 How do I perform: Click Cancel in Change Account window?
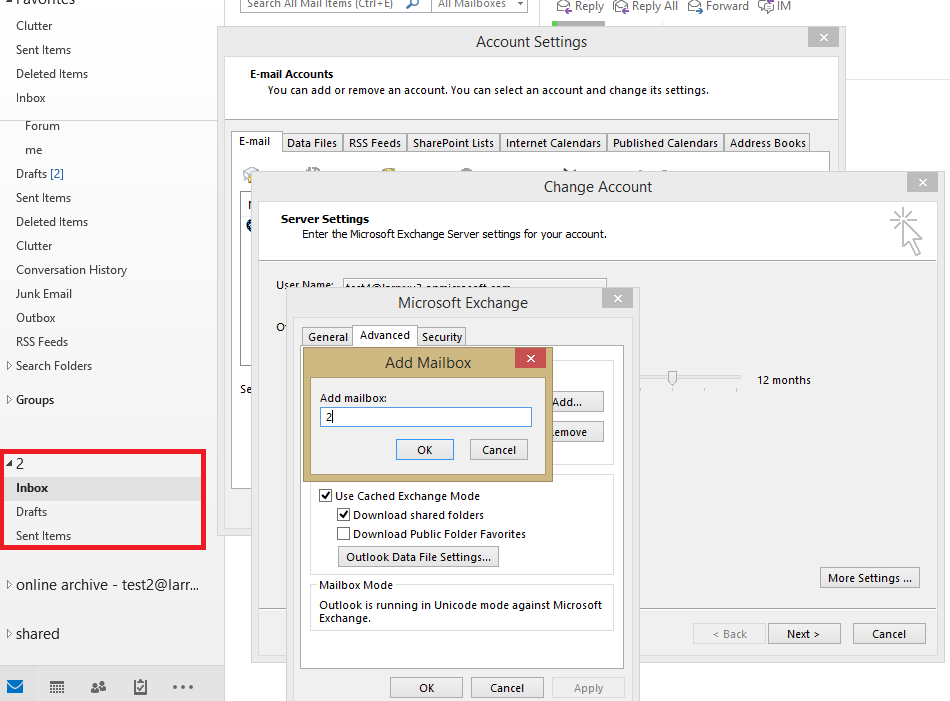click(889, 634)
